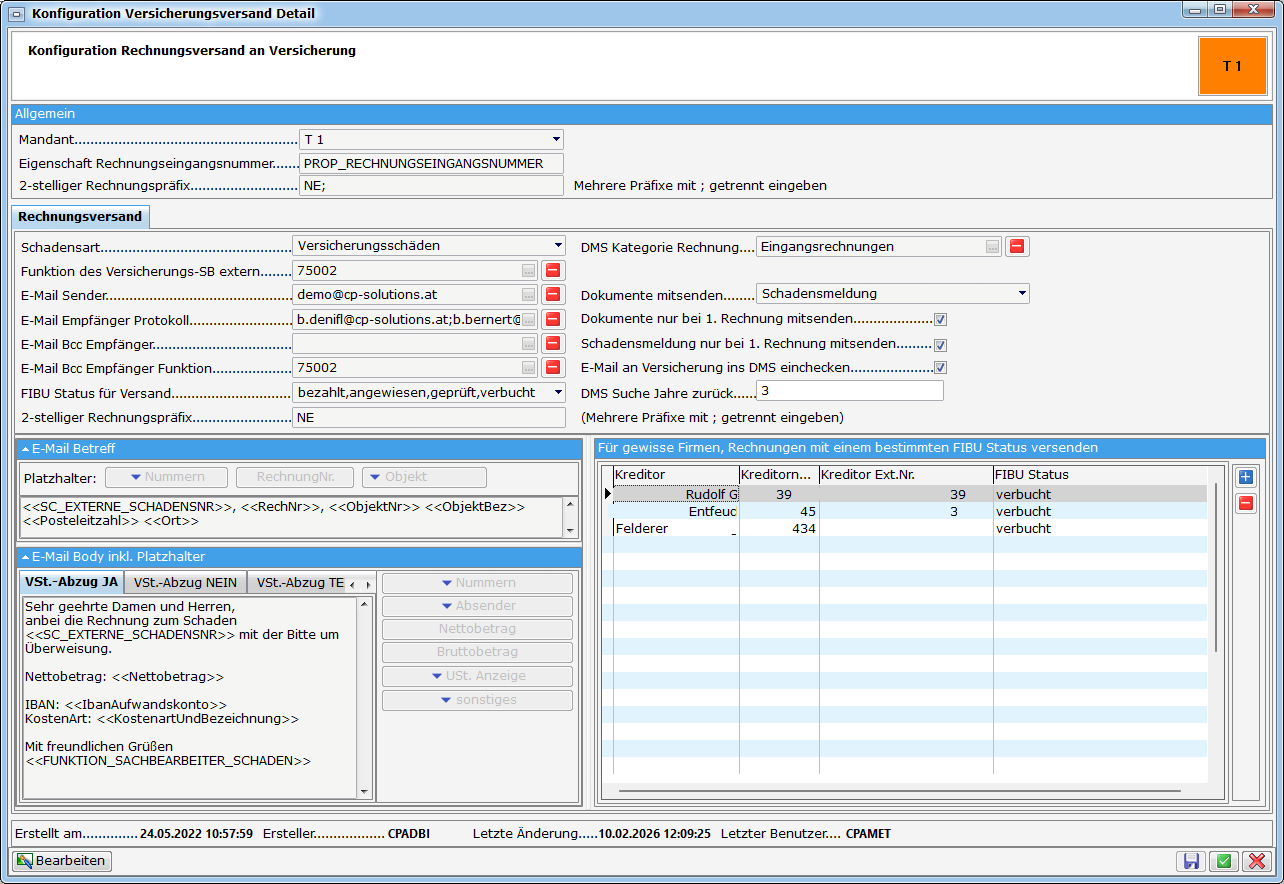The width and height of the screenshot is (1284, 884).
Task: Open the FIBU Status für Versand dropdown
Action: click(557, 393)
